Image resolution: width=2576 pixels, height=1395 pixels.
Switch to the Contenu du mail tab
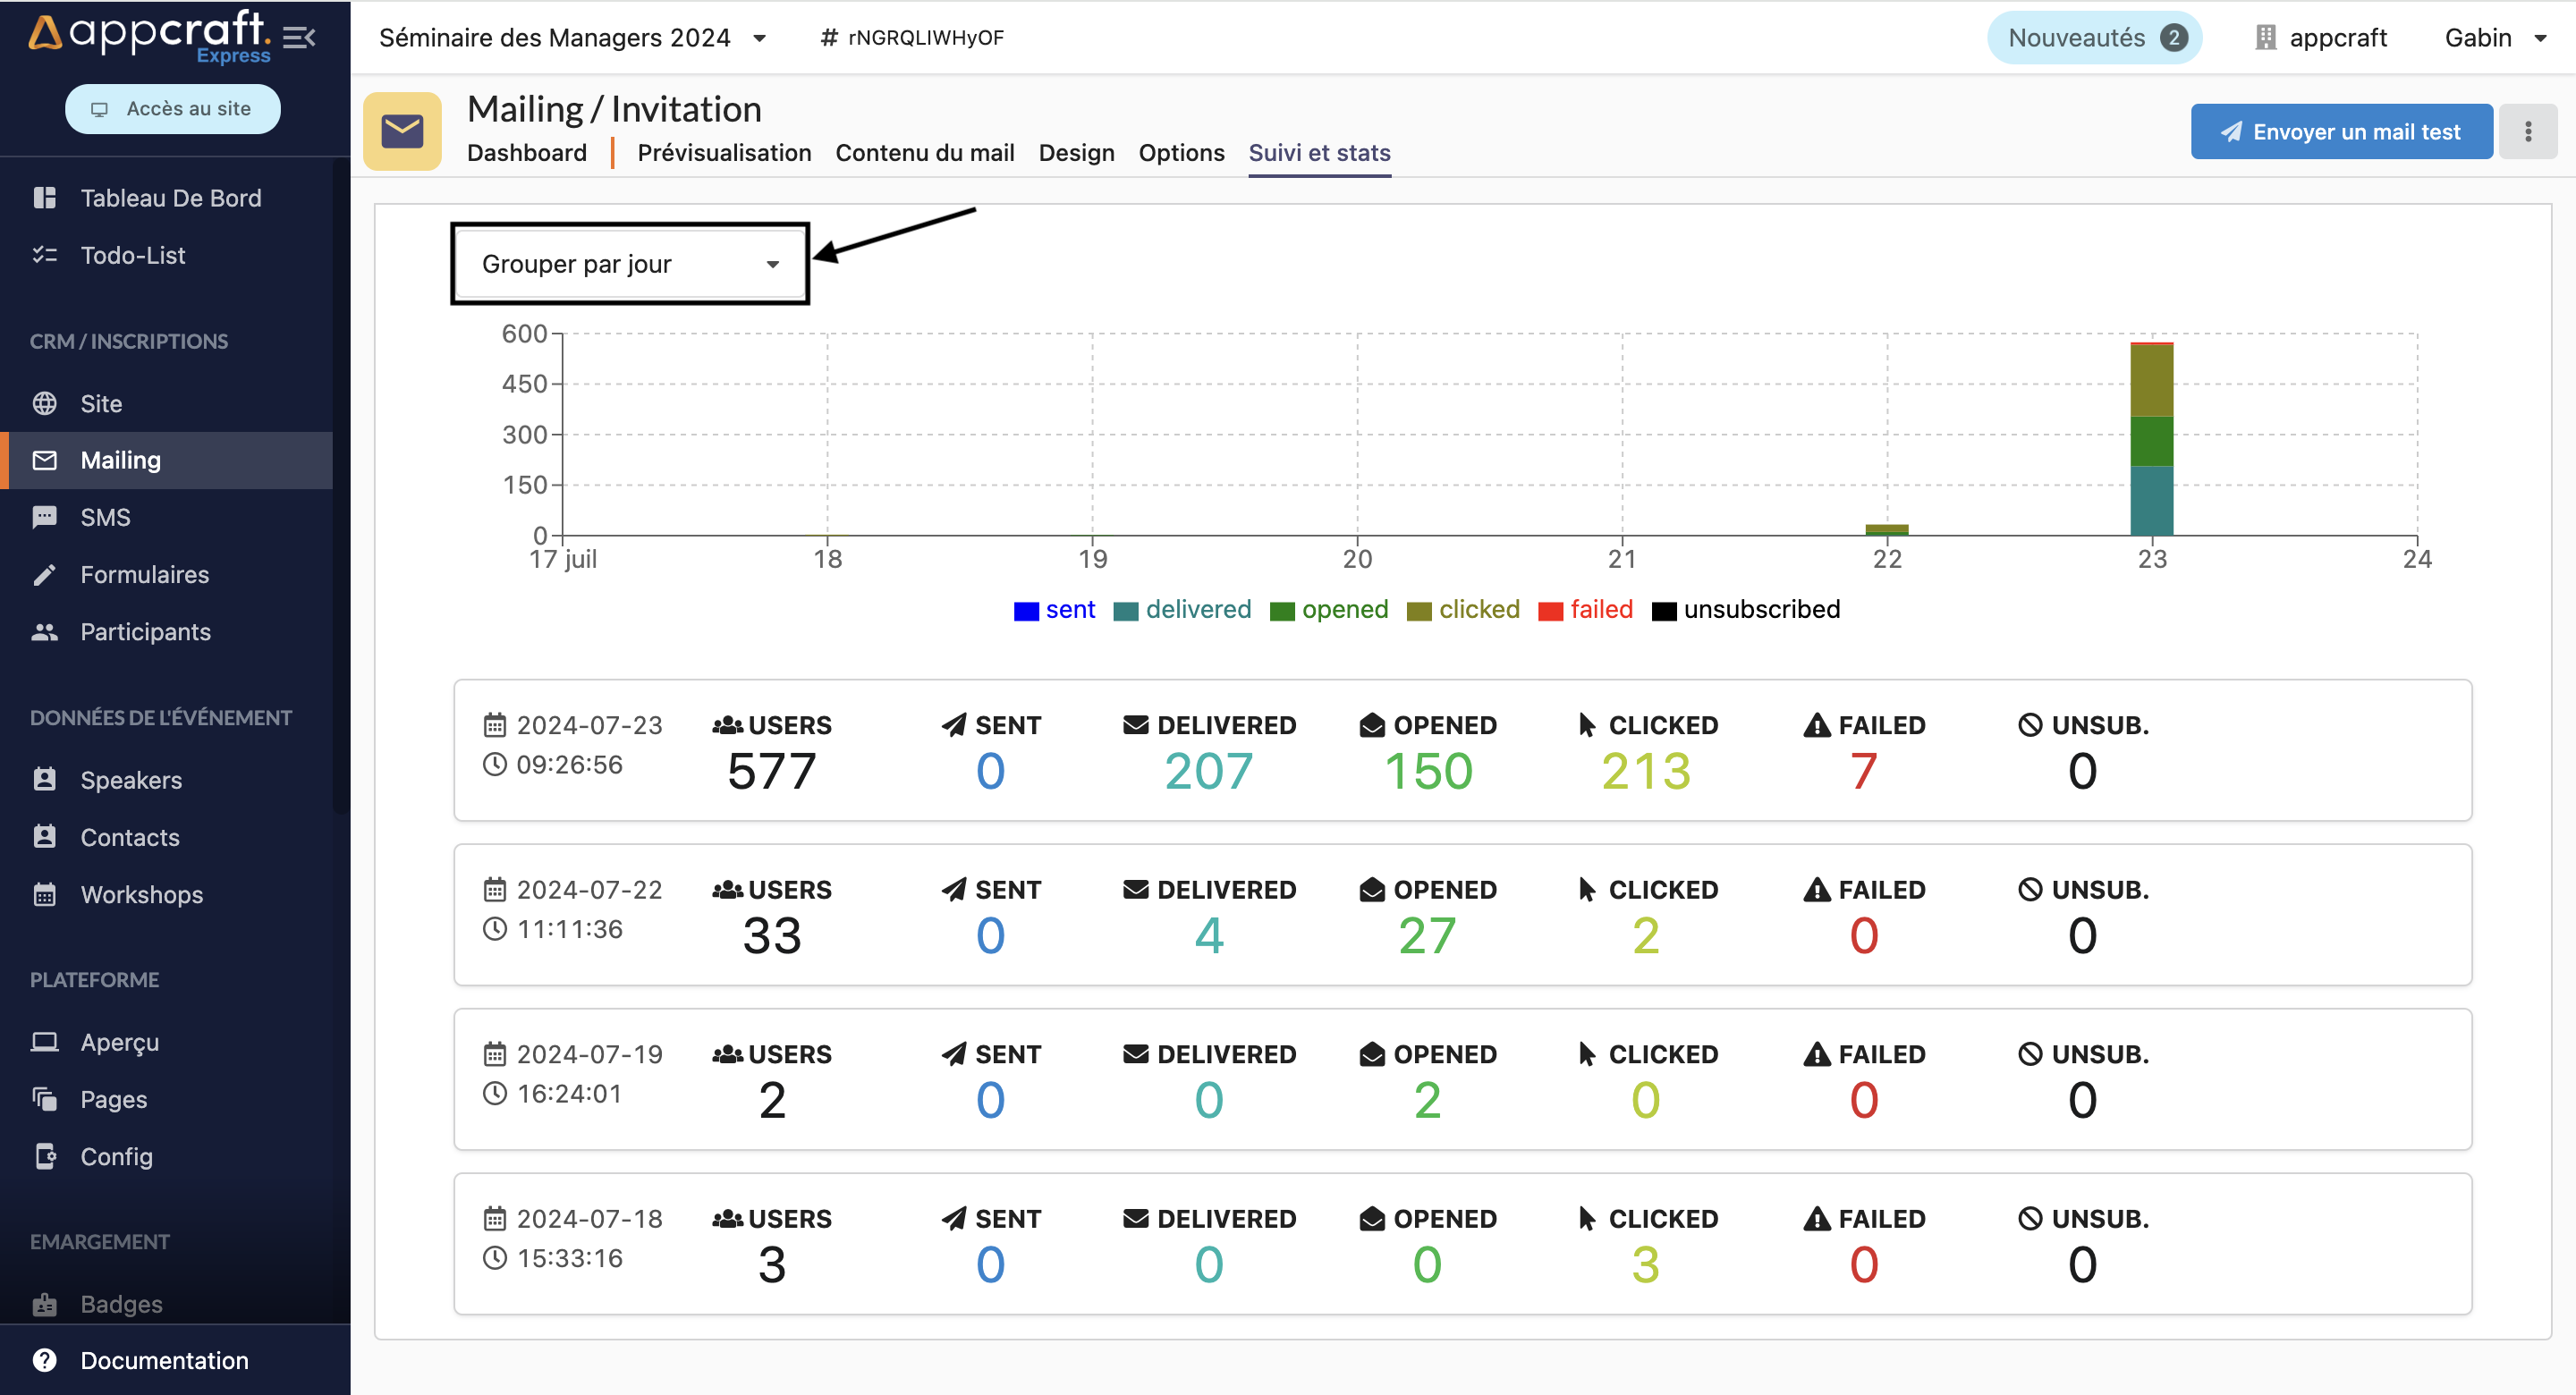924,153
